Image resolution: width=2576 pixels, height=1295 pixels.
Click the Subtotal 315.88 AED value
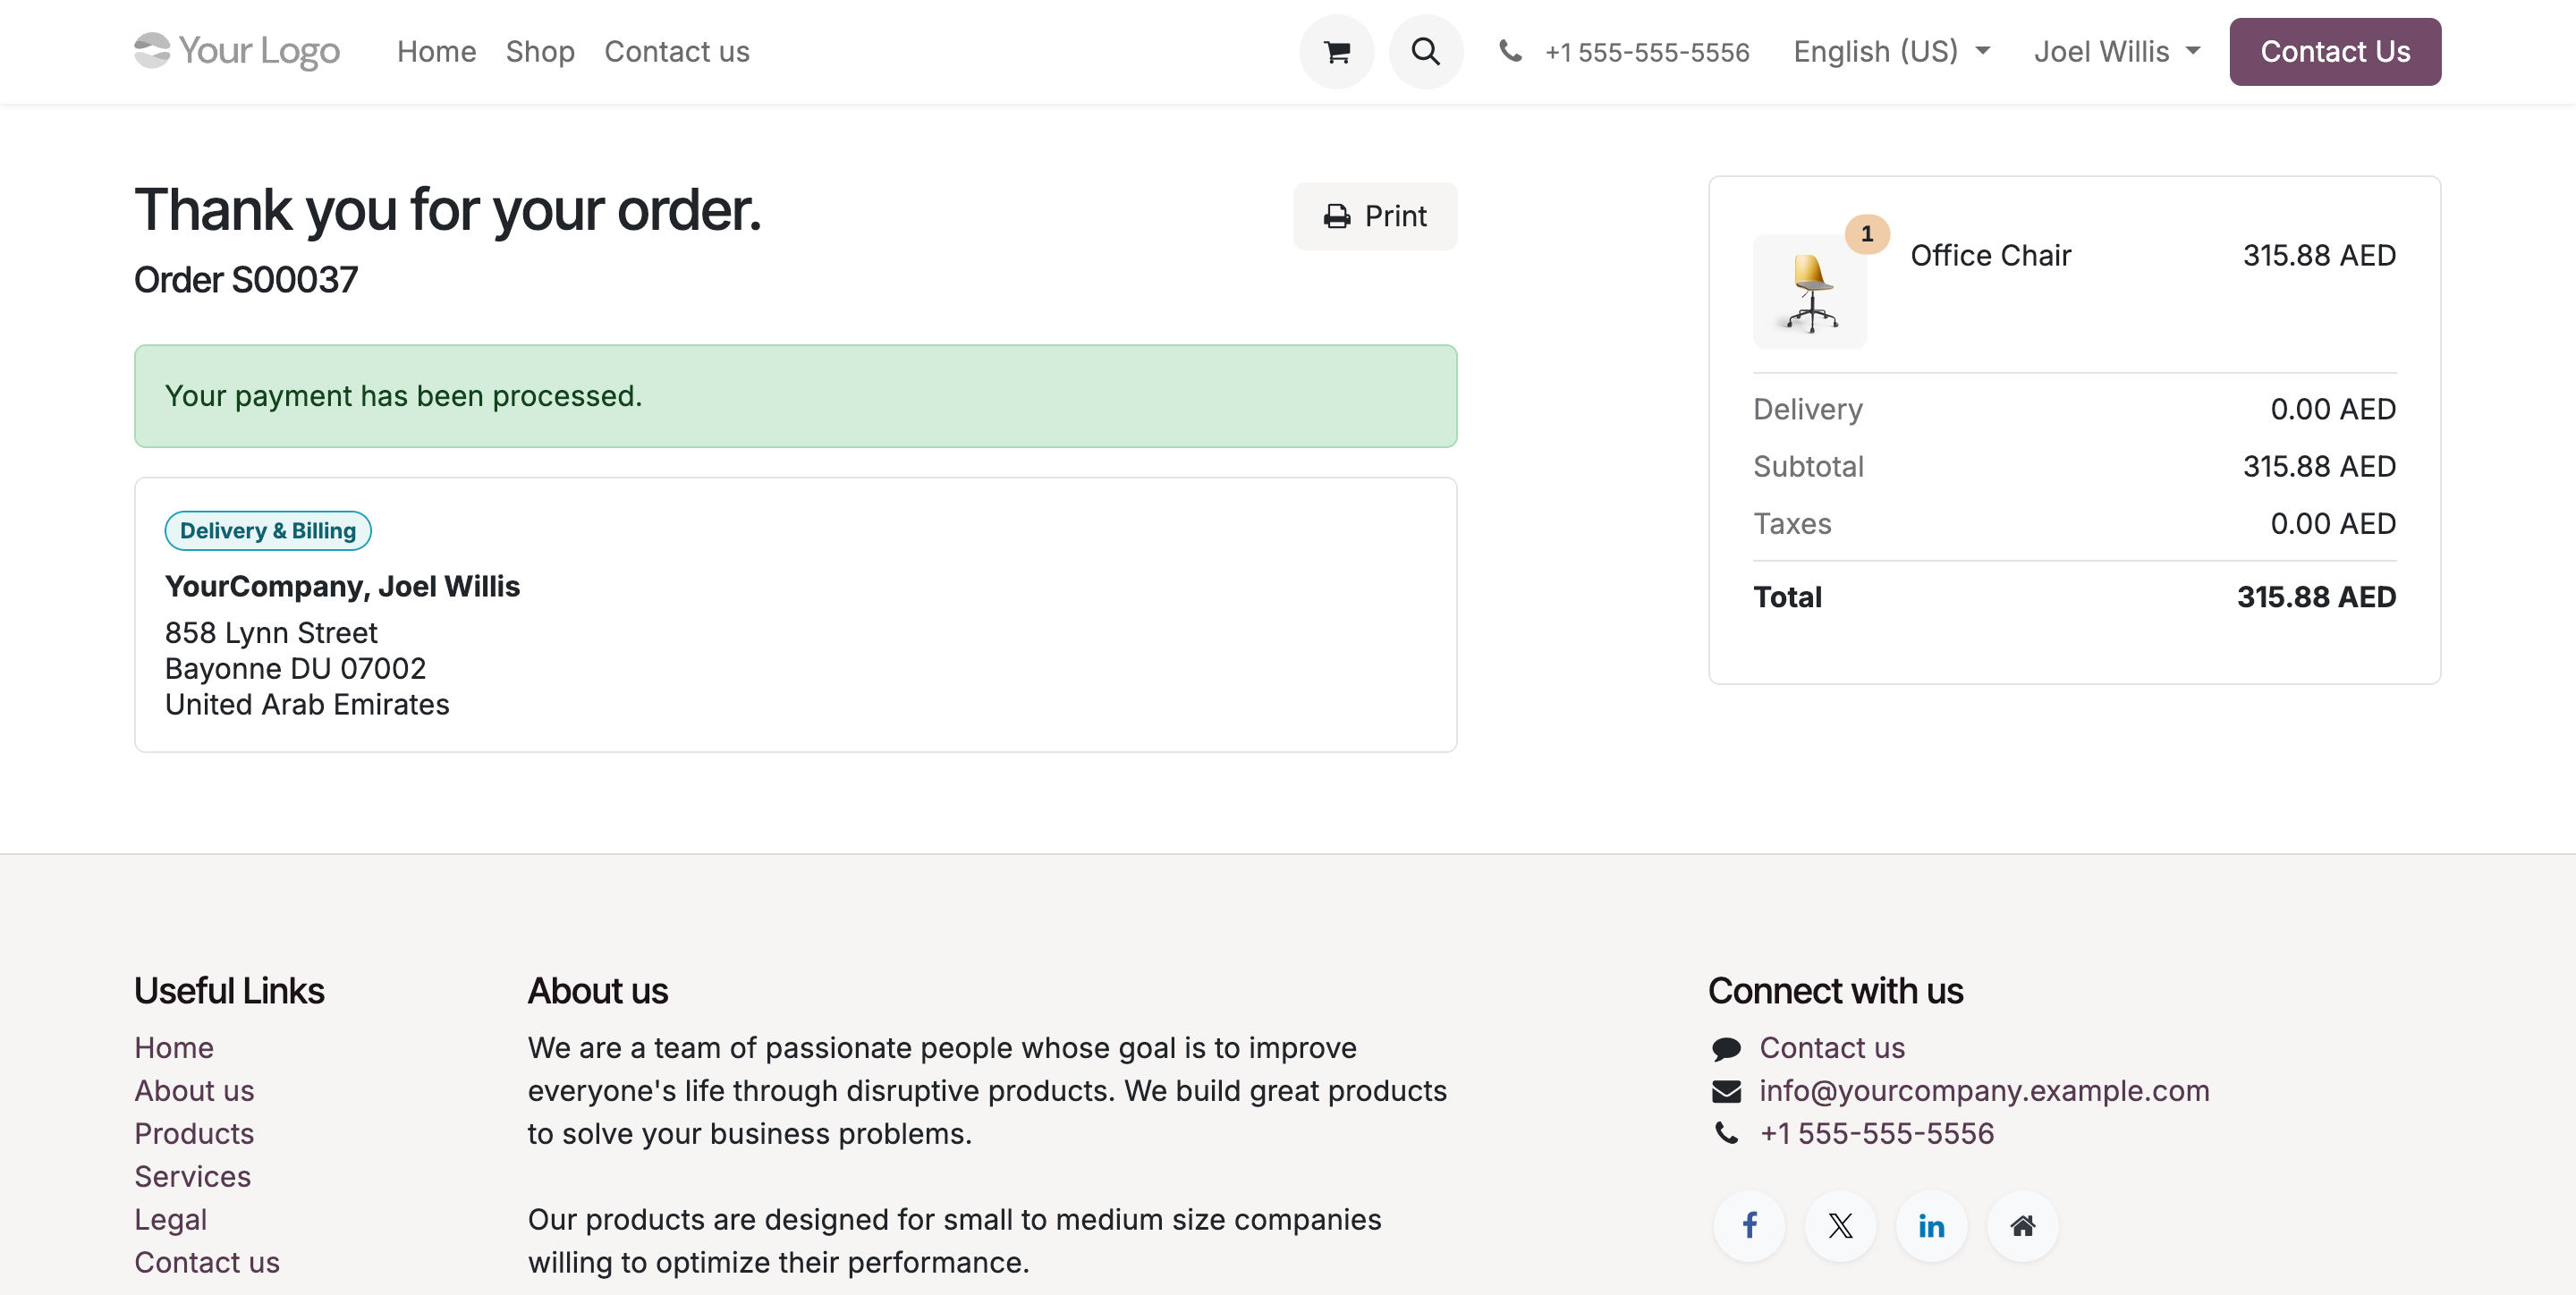(2319, 466)
